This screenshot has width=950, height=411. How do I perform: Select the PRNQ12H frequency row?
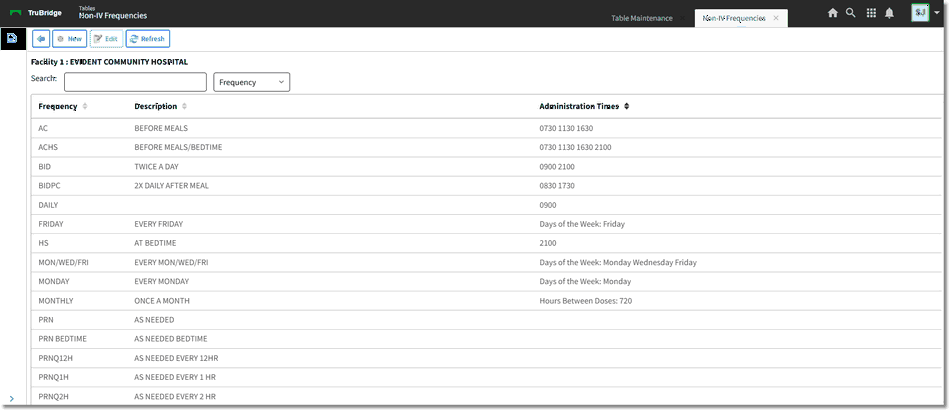point(487,358)
